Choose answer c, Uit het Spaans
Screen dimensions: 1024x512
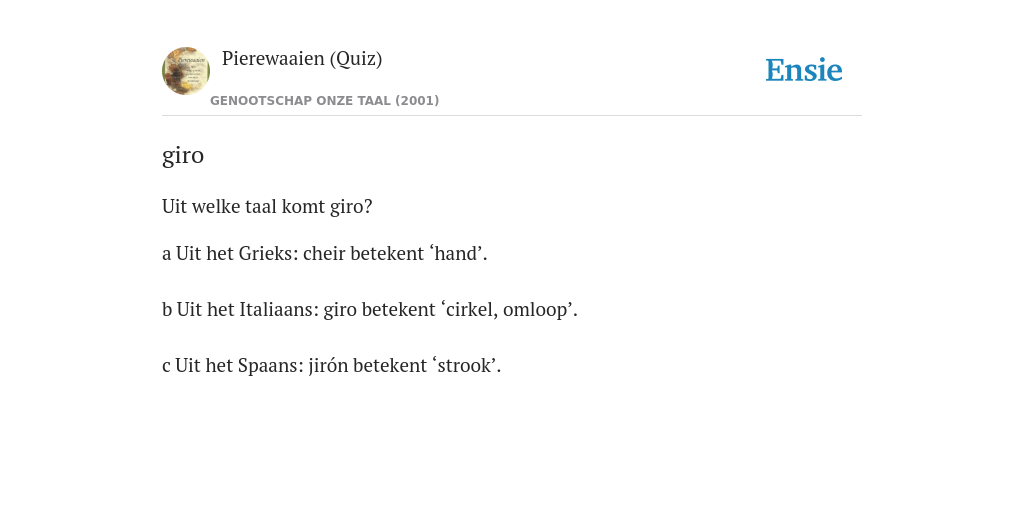click(x=331, y=365)
